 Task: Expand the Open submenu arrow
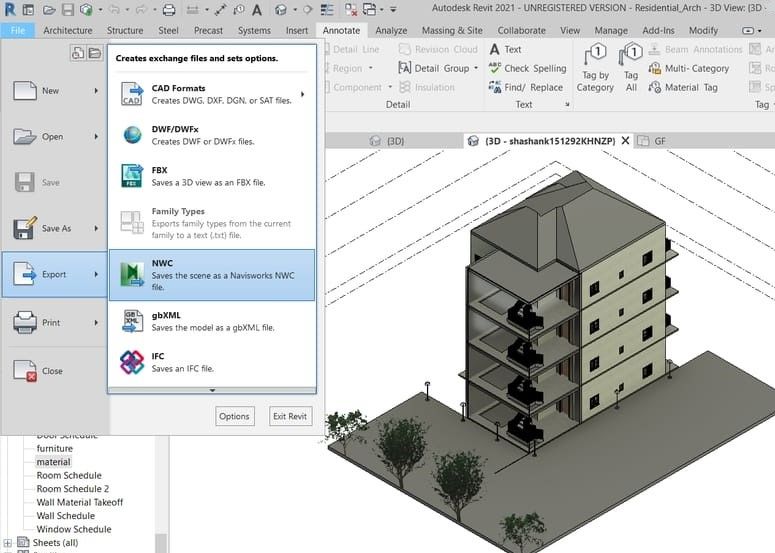tap(96, 136)
